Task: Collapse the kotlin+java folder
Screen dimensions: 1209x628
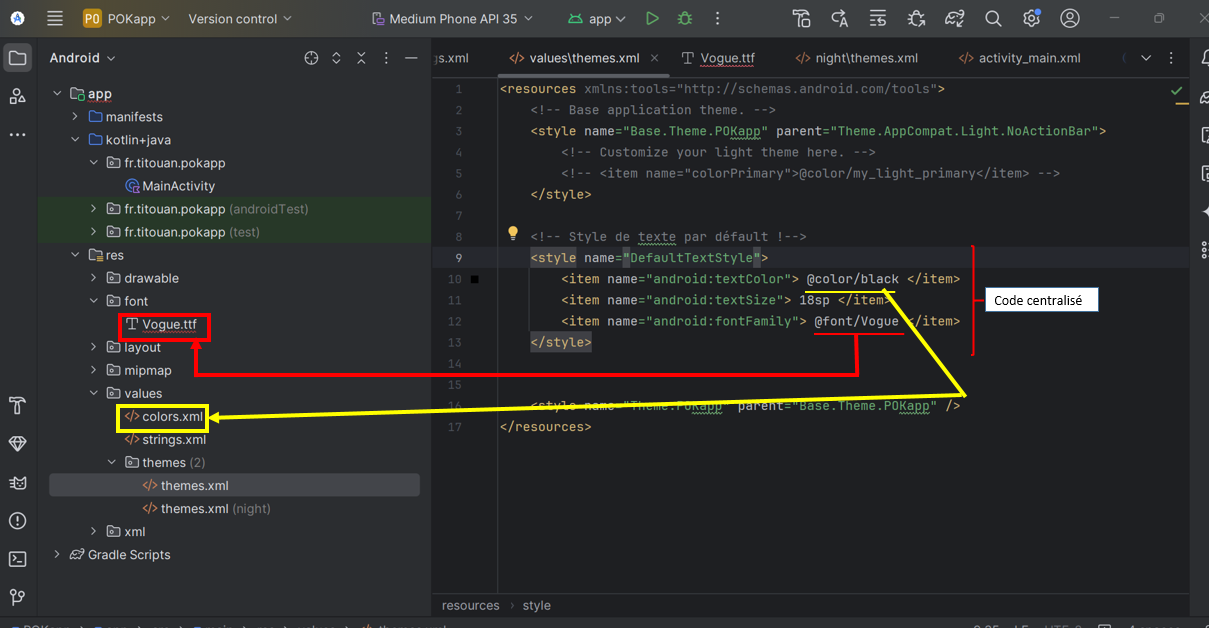Action: pyautogui.click(x=75, y=140)
